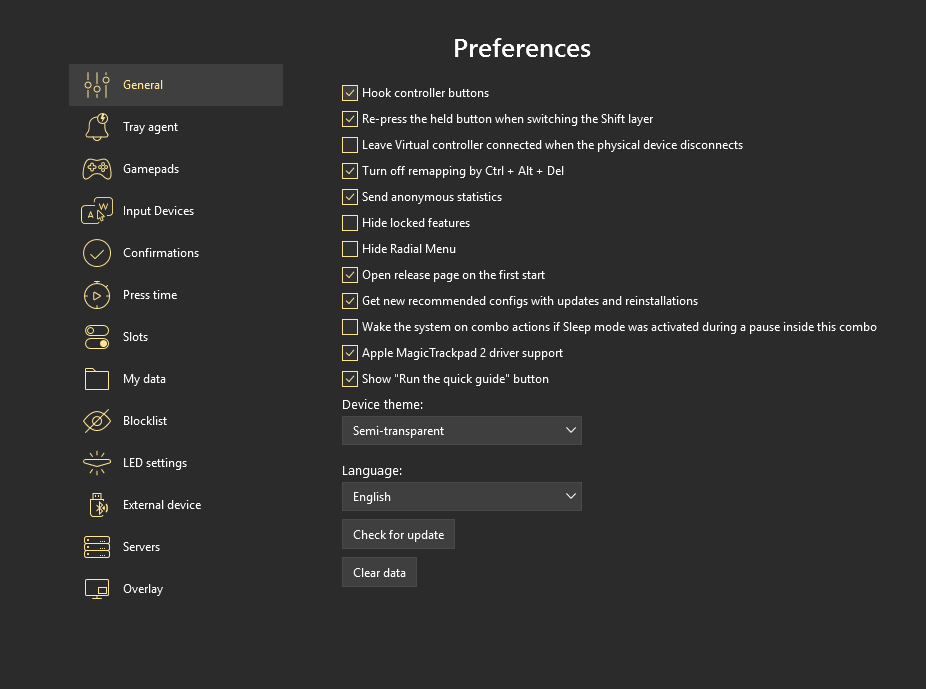The height and width of the screenshot is (689, 926).
Task: Enable Hide Radial Menu checkbox
Action: point(350,249)
